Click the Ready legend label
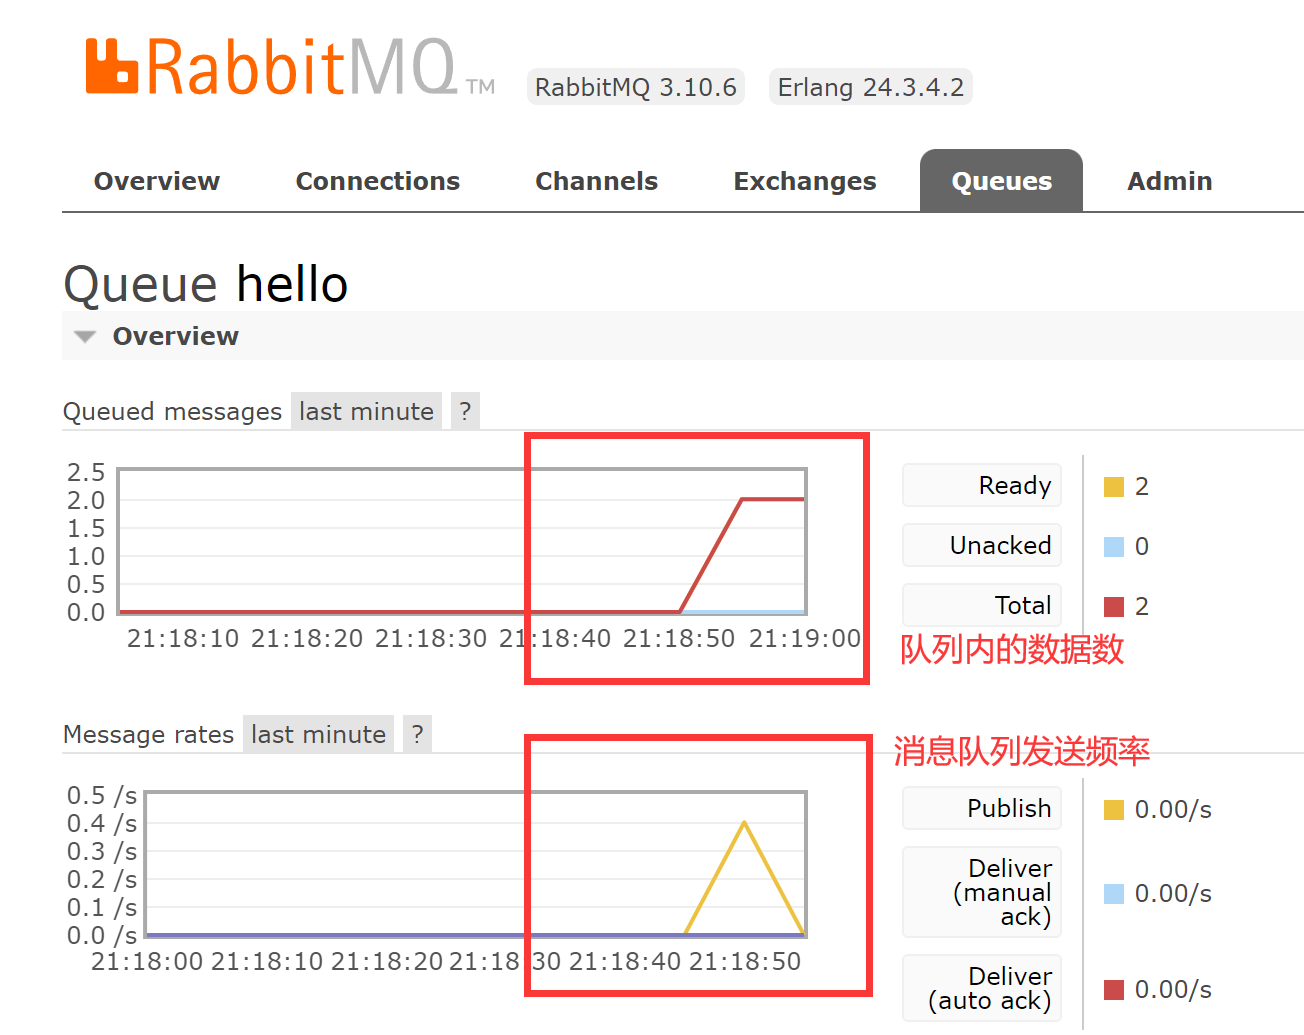 982,486
